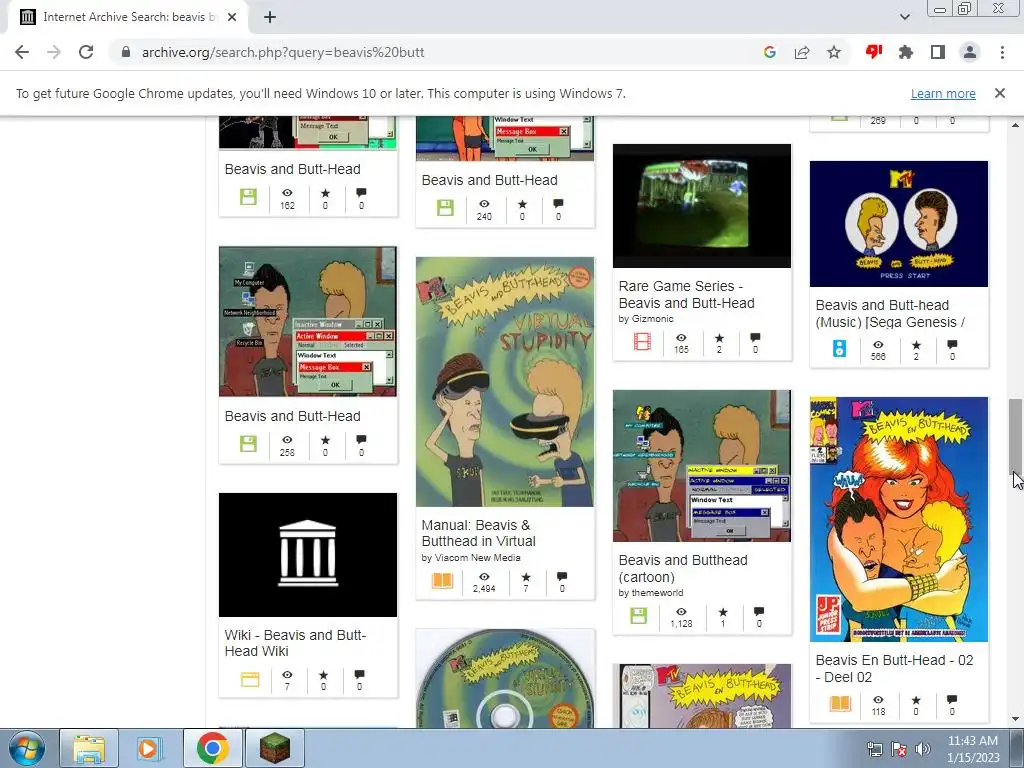Viewport: 1024px width, 768px height.
Task: Open the Beavis and Butt-Head item with 162 views
Action: pos(293,169)
